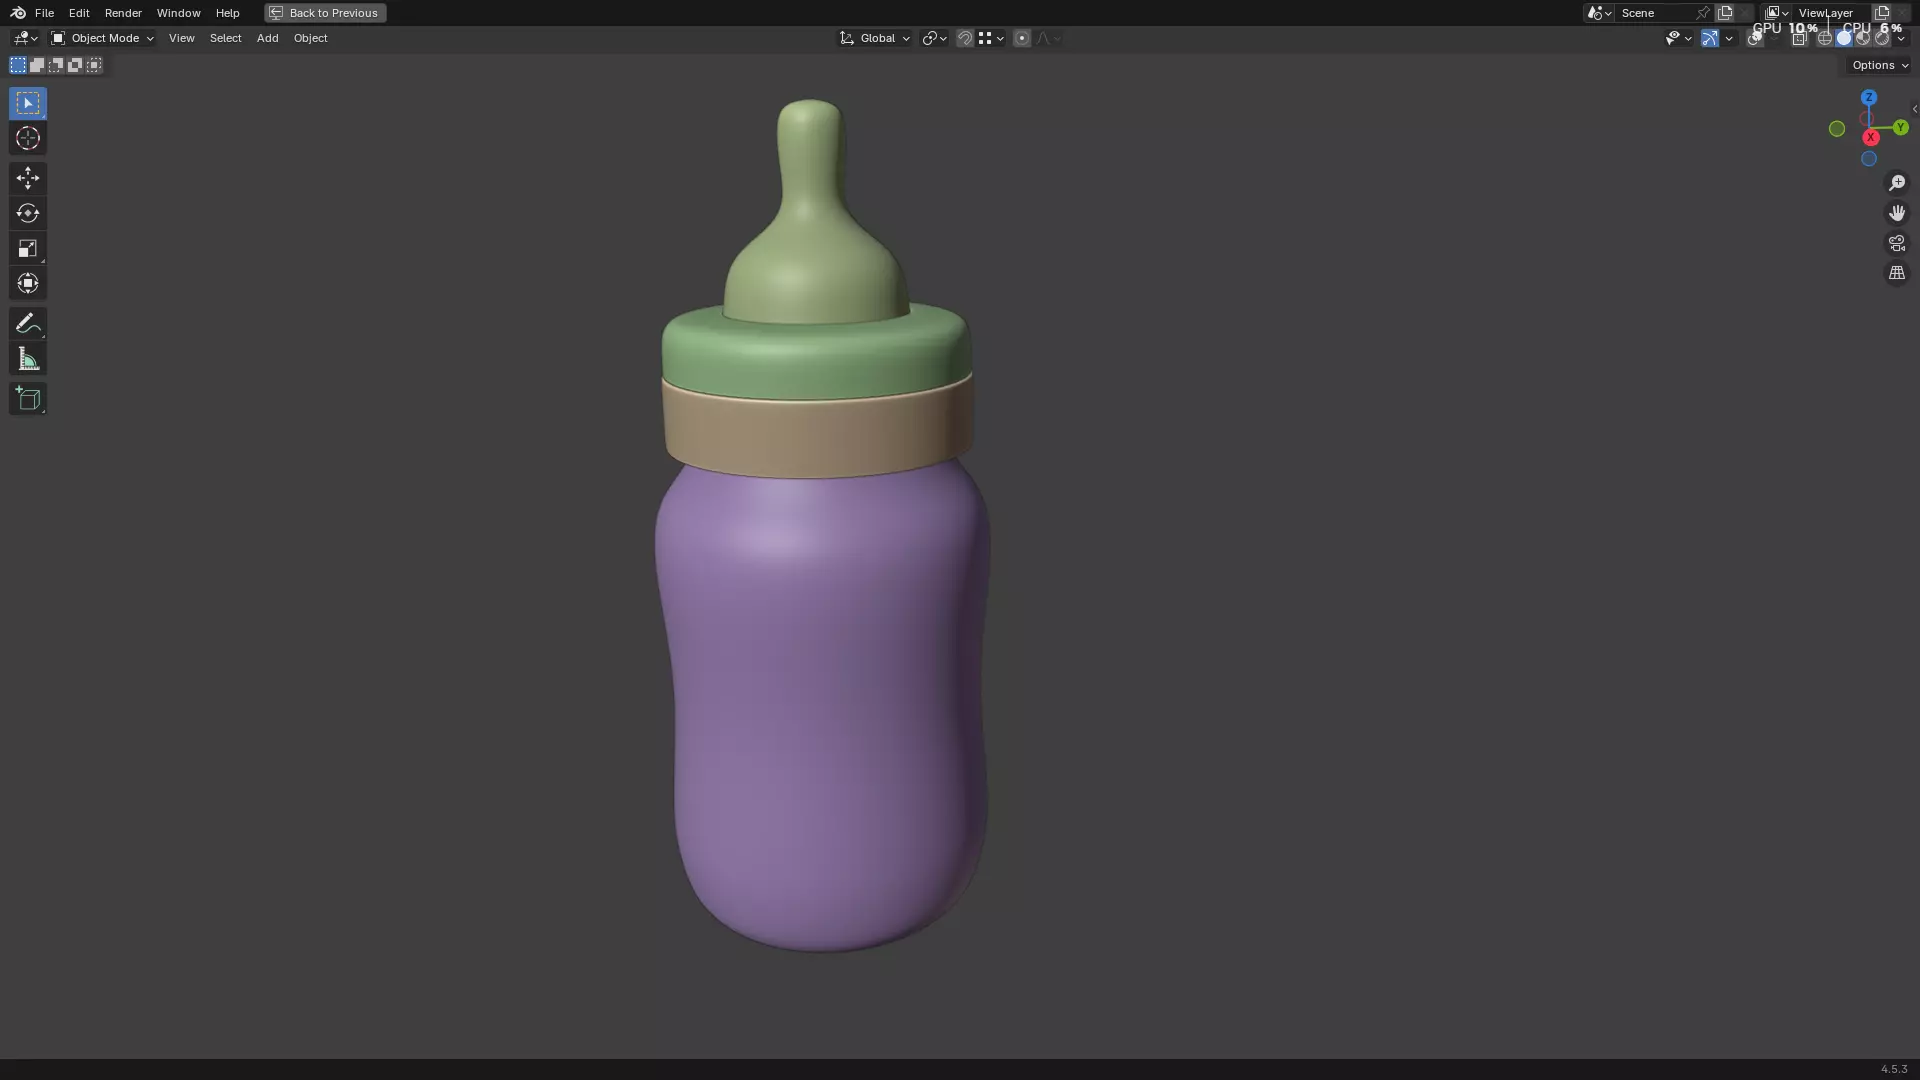This screenshot has width=1920, height=1080.
Task: Select the Scale tool
Action: (28, 248)
